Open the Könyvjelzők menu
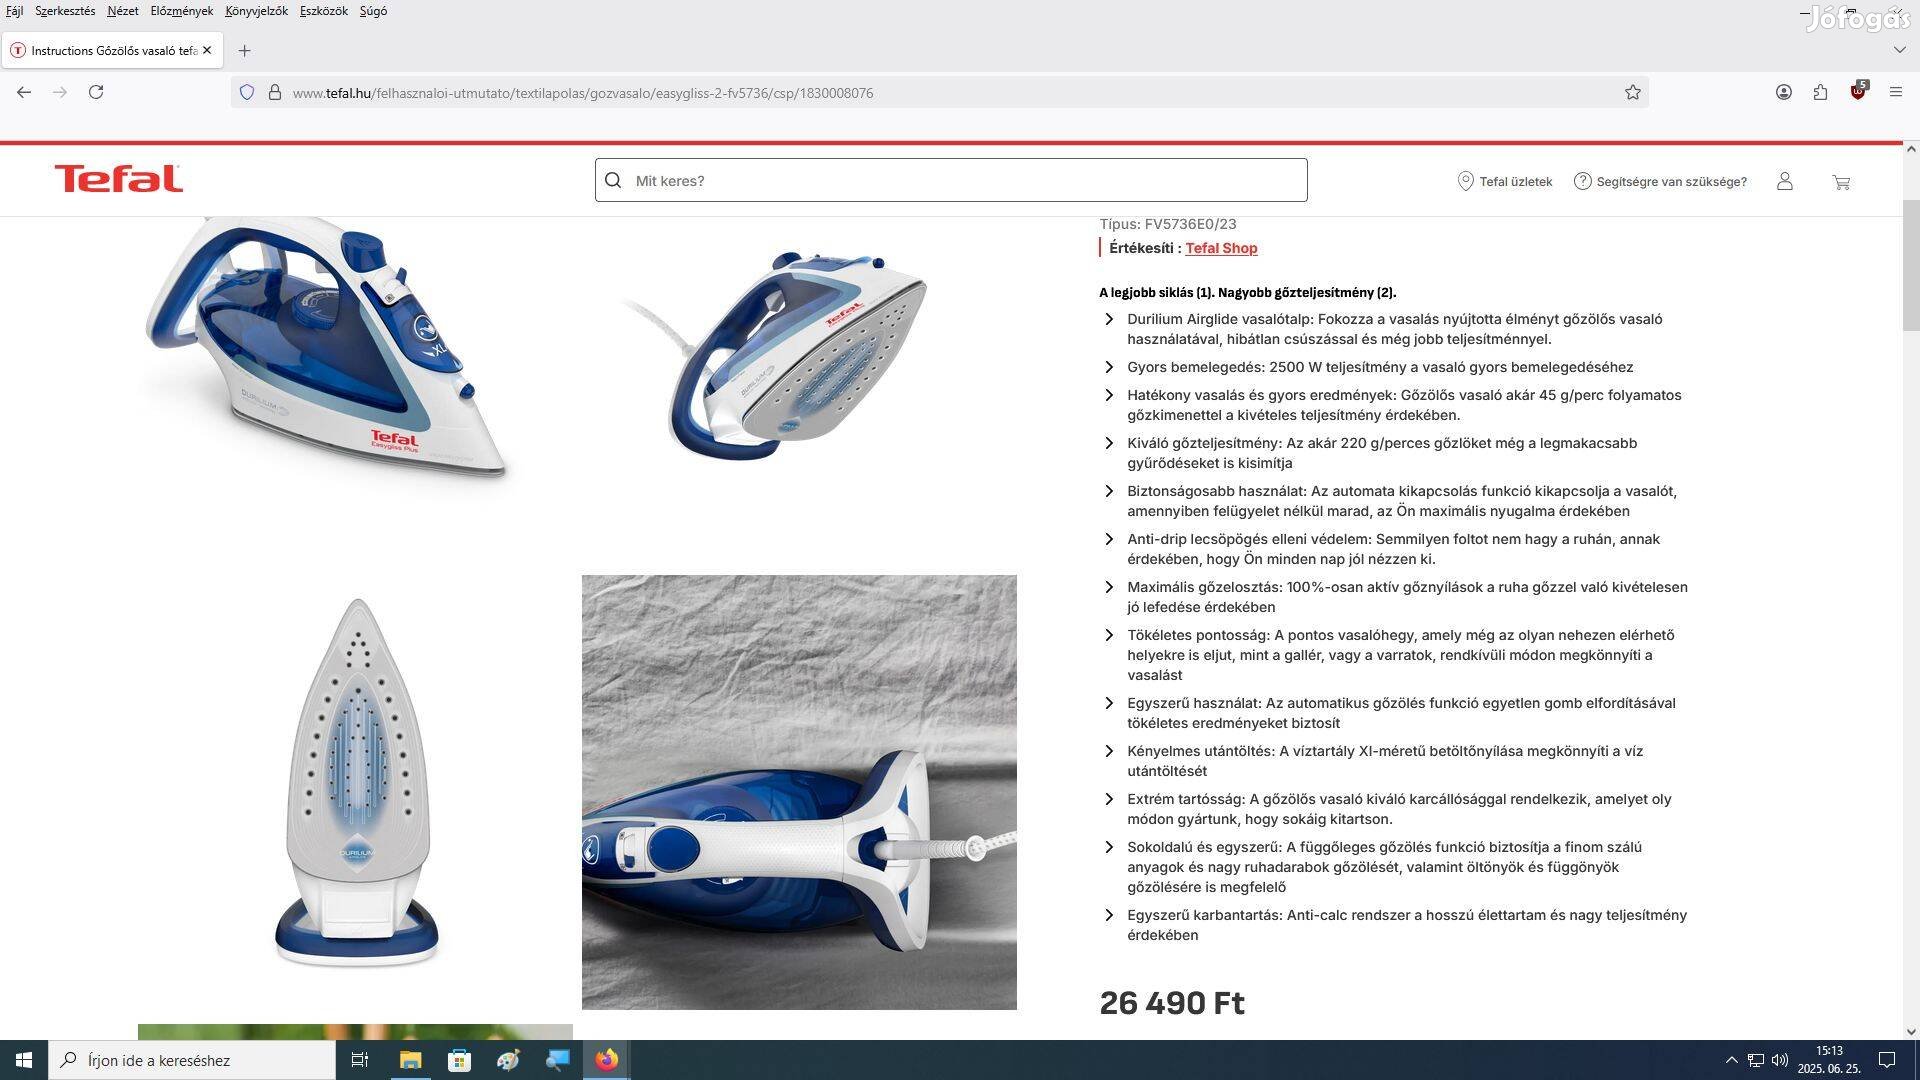This screenshot has height=1080, width=1920. pos(256,11)
